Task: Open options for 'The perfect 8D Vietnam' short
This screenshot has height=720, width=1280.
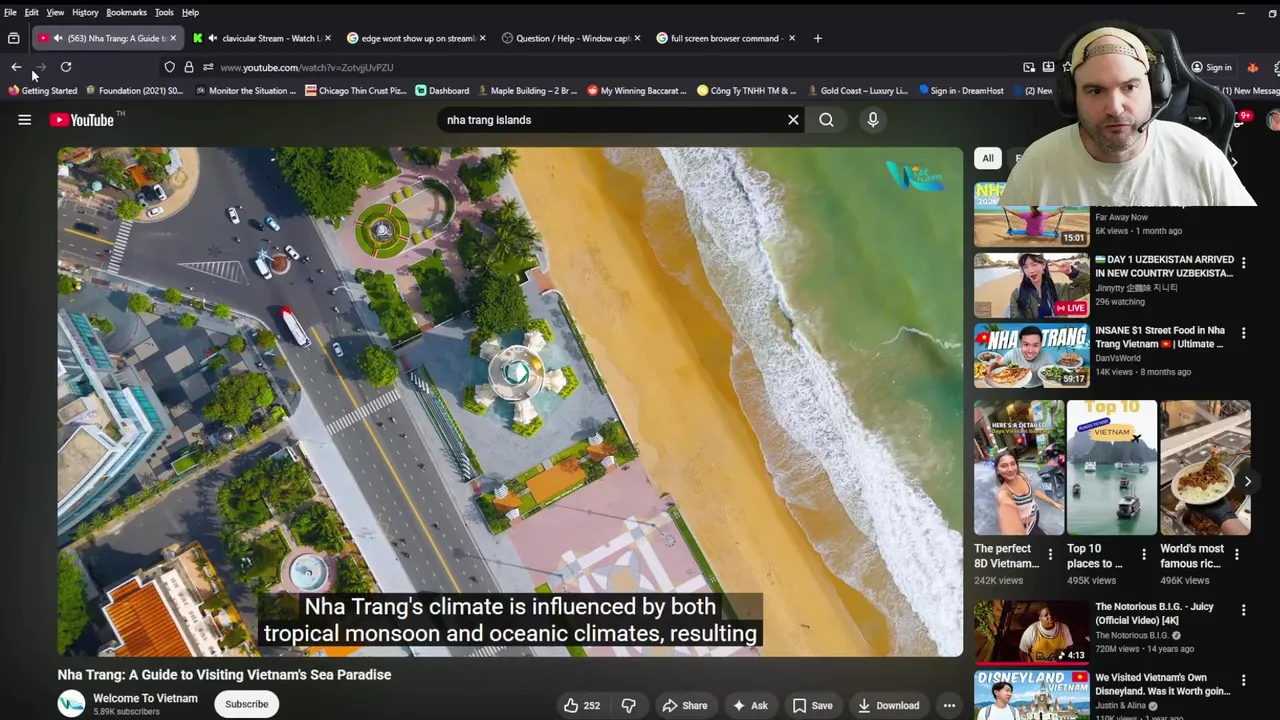Action: click(1050, 554)
